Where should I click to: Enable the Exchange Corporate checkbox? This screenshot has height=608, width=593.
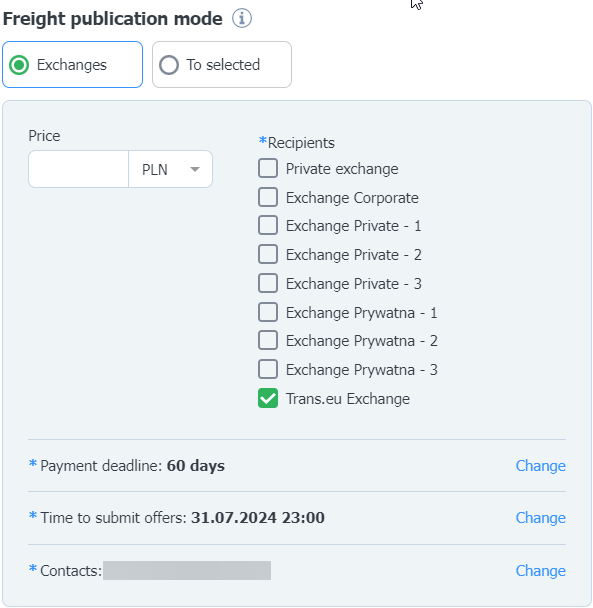click(x=268, y=197)
